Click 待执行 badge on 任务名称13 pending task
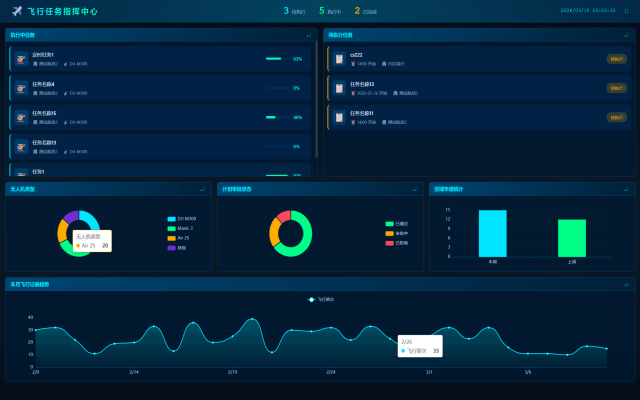Viewport: 640px width, 400px height. pyautogui.click(x=616, y=88)
